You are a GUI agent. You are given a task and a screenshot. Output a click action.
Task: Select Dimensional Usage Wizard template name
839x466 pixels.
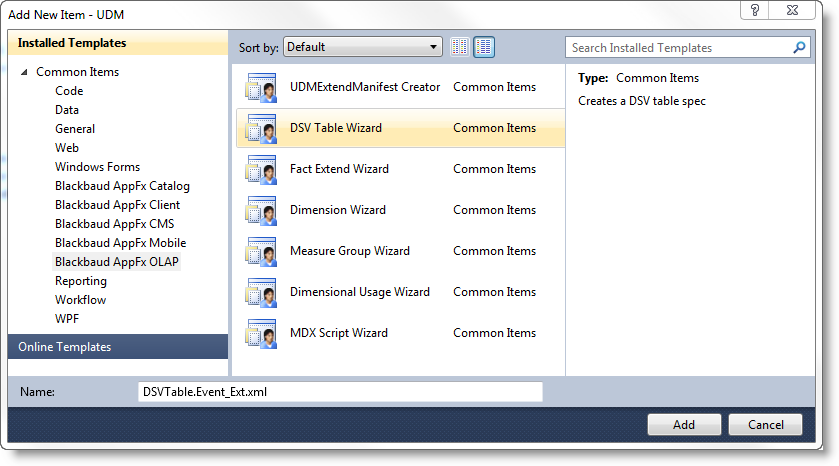360,292
